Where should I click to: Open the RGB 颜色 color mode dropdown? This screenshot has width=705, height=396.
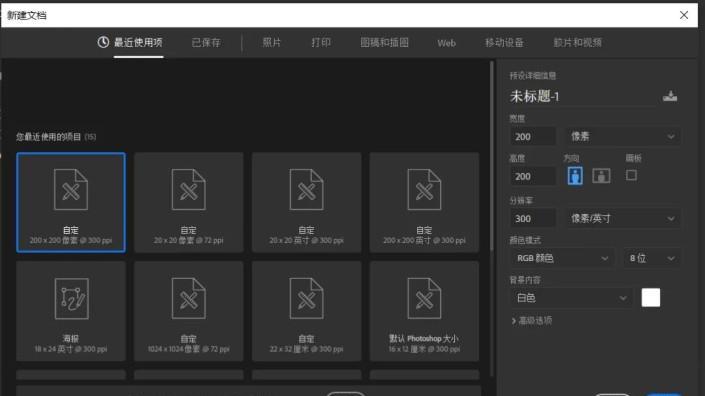coord(562,258)
